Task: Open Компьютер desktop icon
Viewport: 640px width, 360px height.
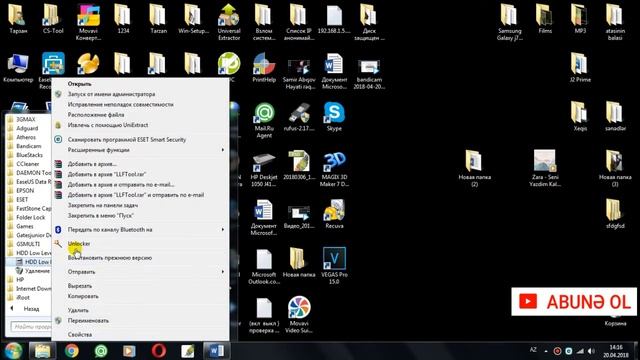Action: 18,68
